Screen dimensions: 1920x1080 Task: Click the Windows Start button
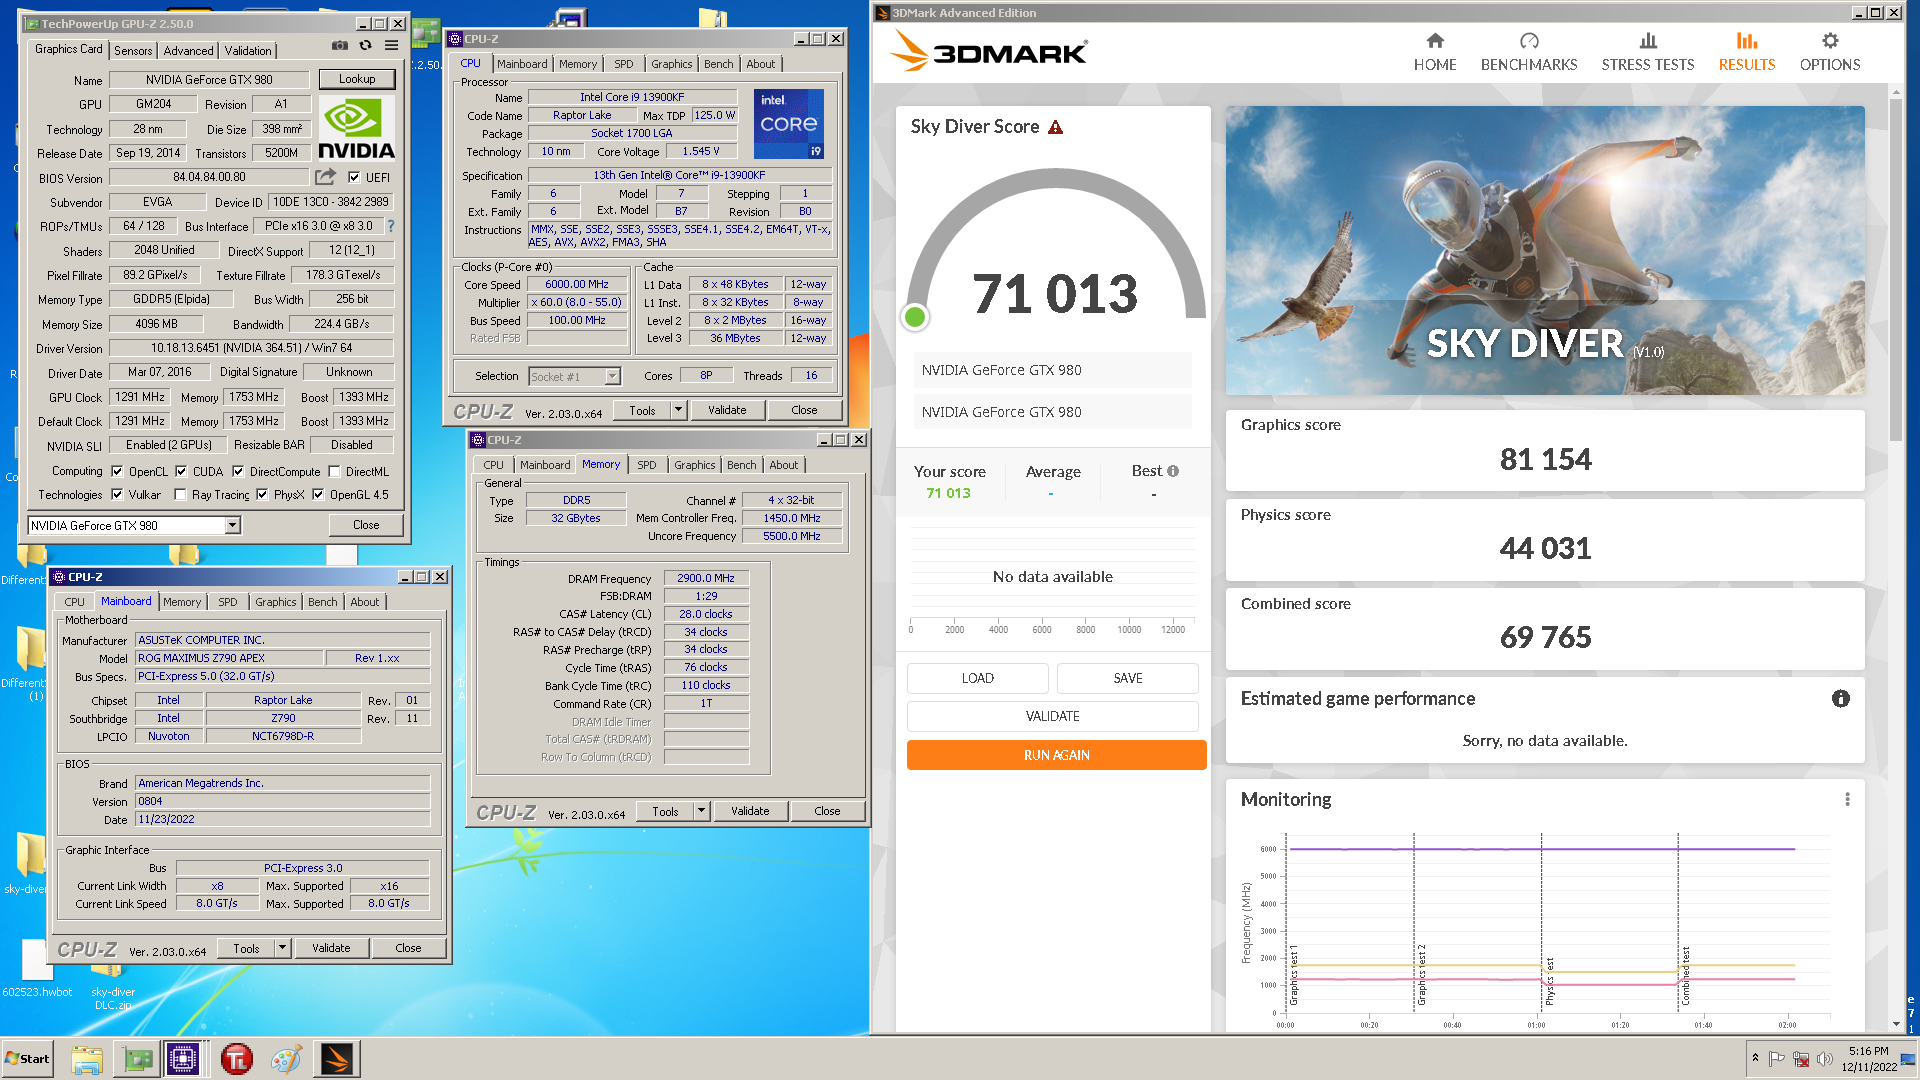[28, 1059]
